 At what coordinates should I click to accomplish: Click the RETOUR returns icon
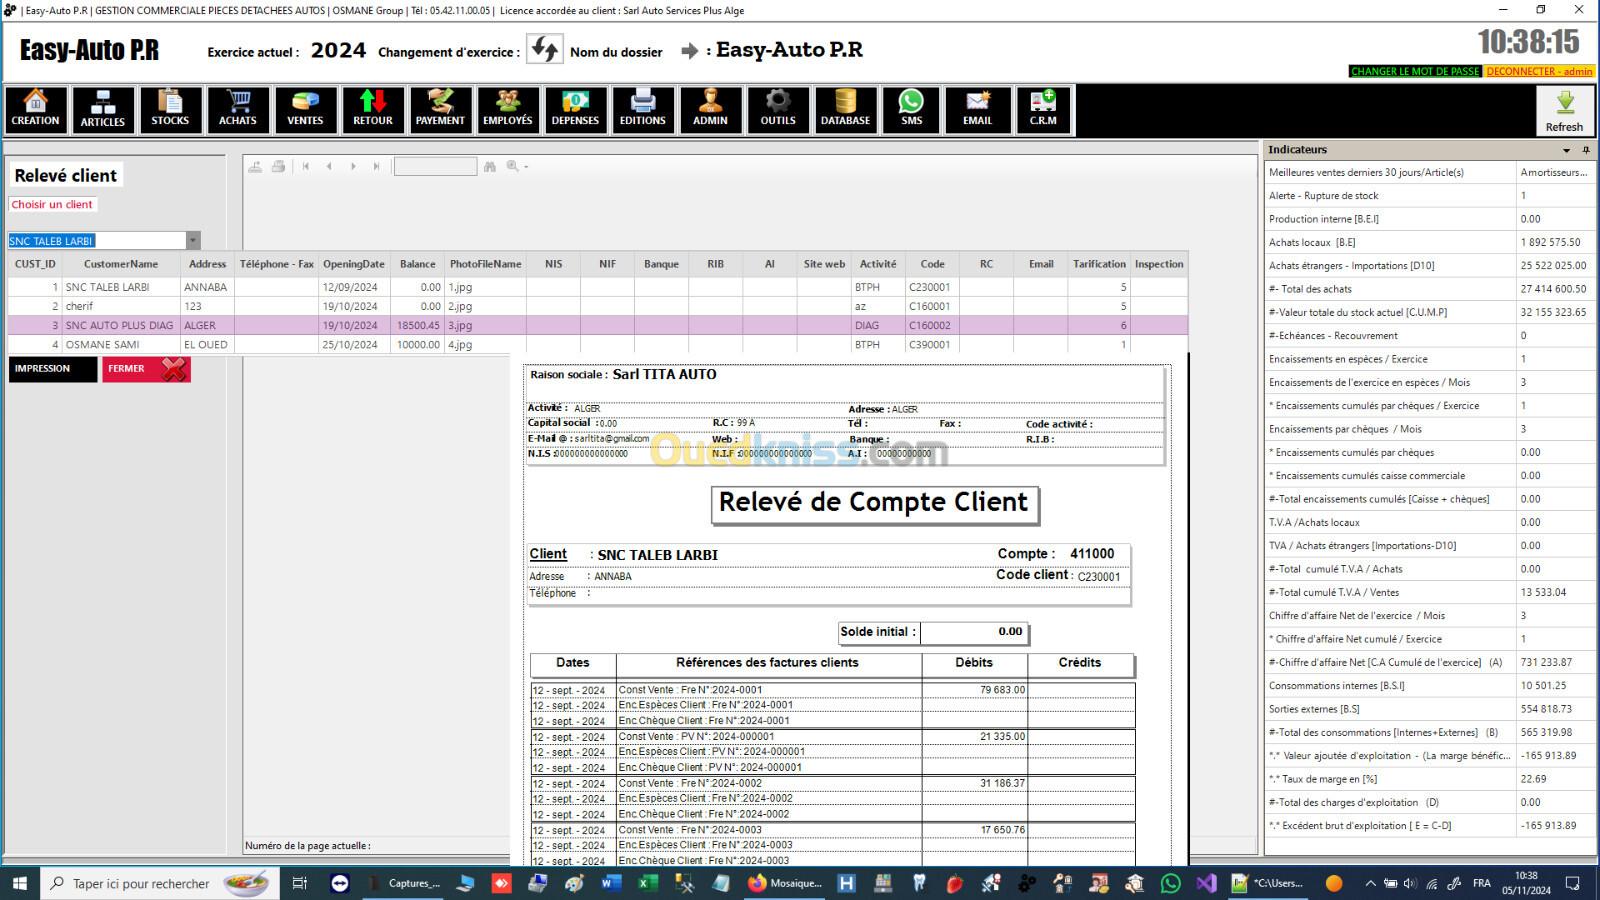pos(372,109)
